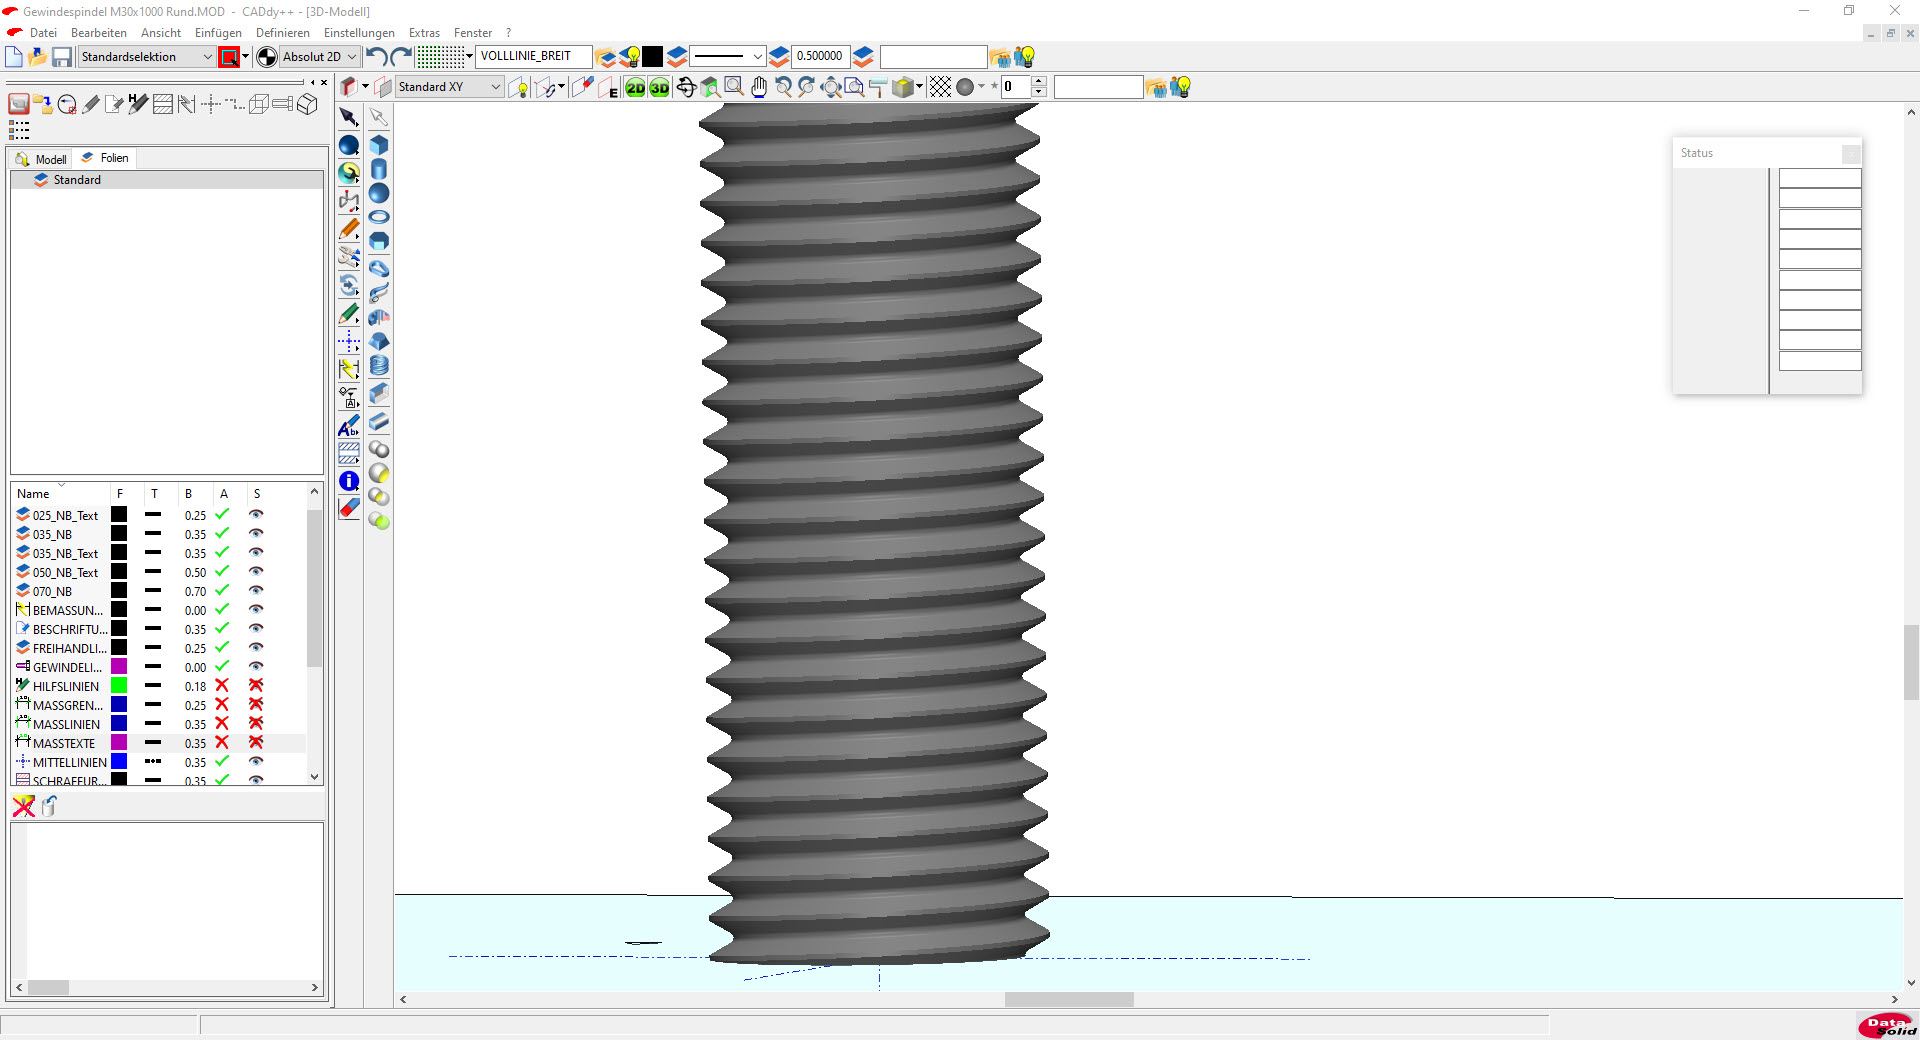Create a spring helix solid
The height and width of the screenshot is (1040, 1920).
(379, 366)
